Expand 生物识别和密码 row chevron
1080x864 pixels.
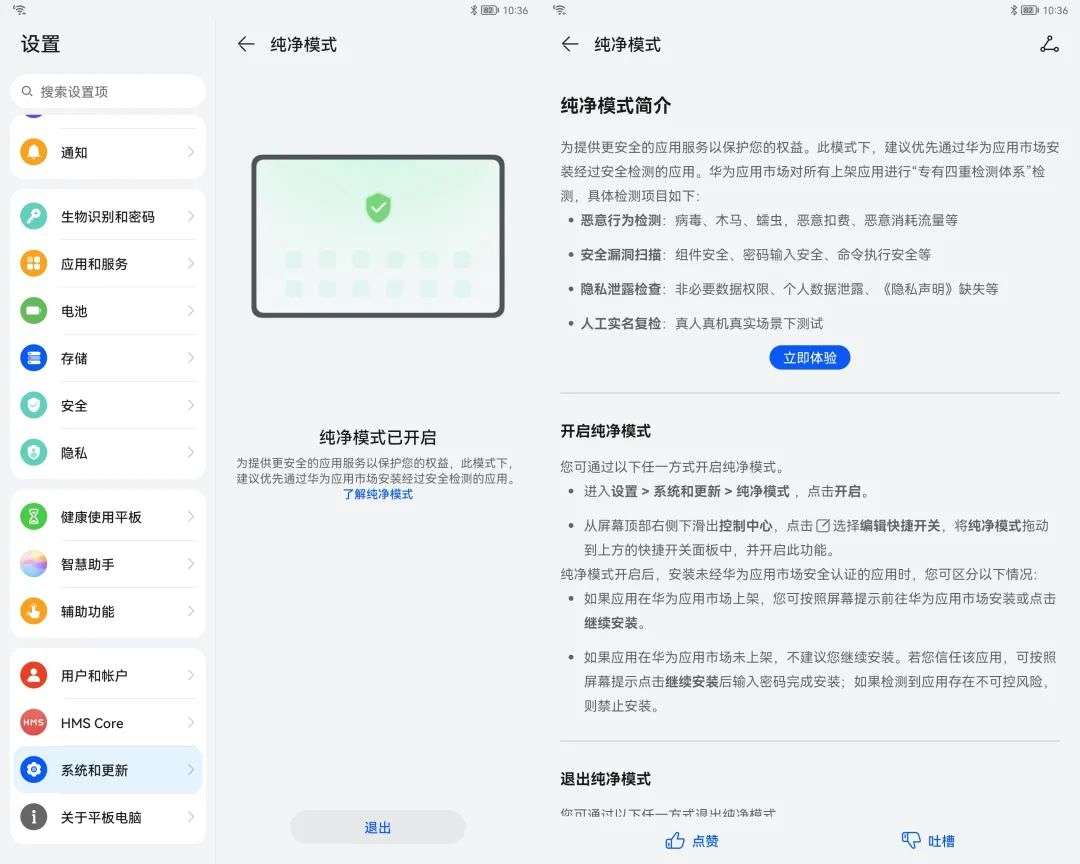tap(191, 216)
